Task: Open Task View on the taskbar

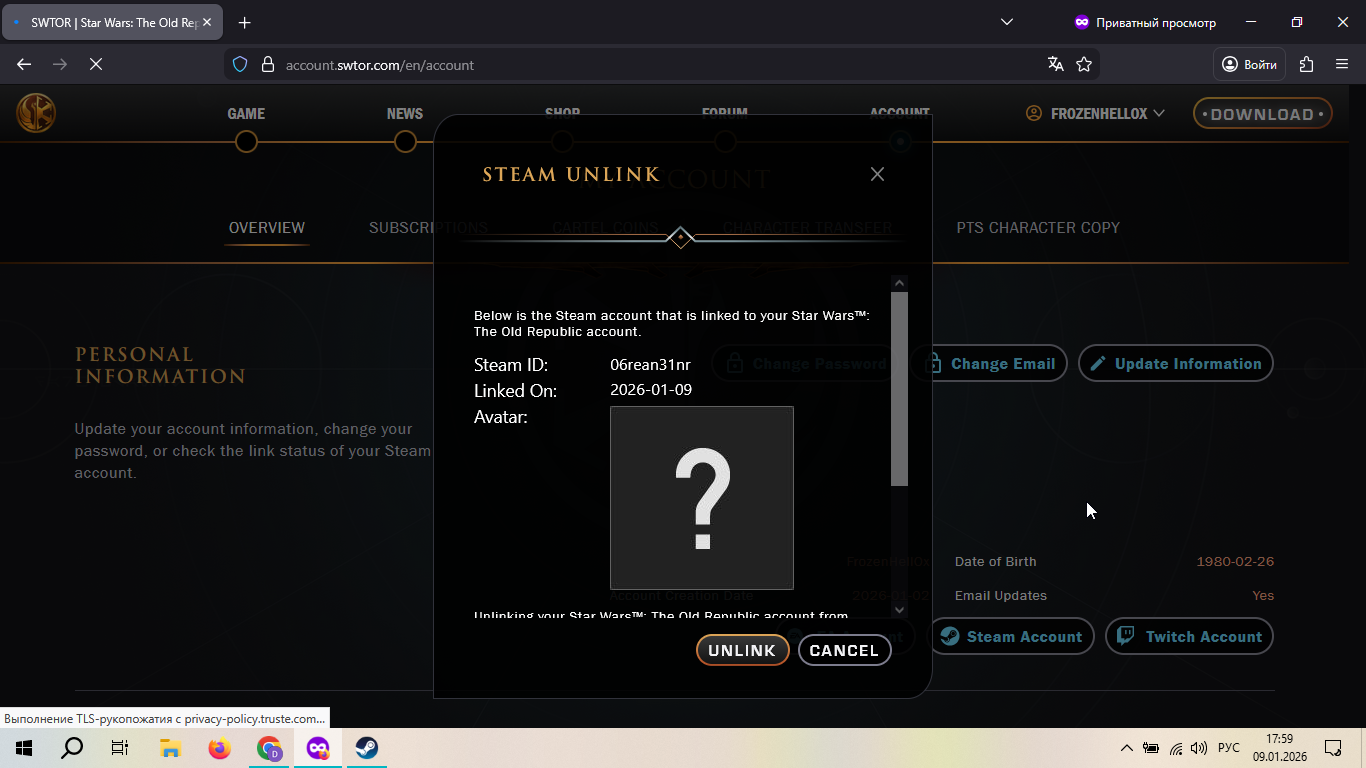Action: pos(120,748)
